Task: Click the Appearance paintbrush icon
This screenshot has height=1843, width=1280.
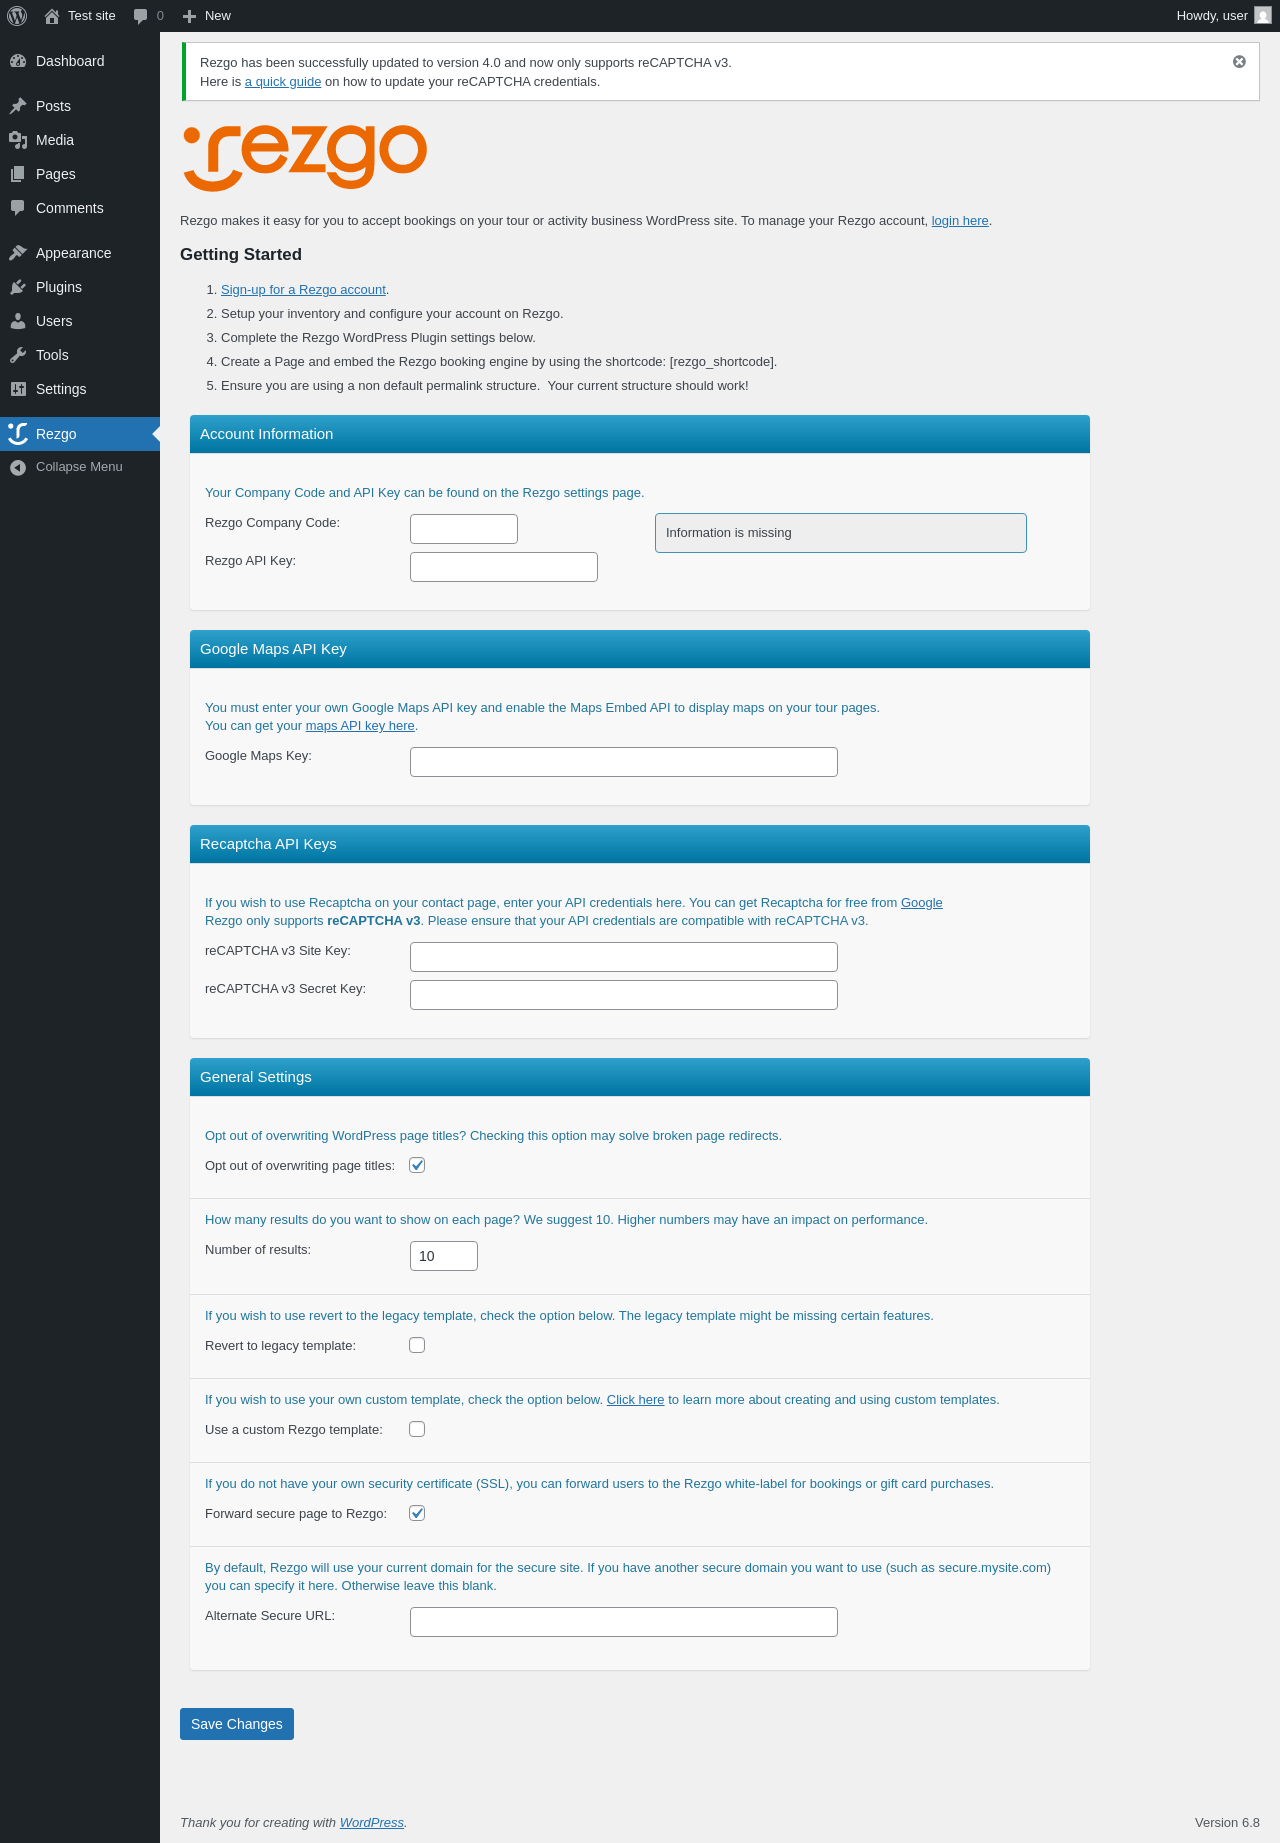Action: pos(18,253)
